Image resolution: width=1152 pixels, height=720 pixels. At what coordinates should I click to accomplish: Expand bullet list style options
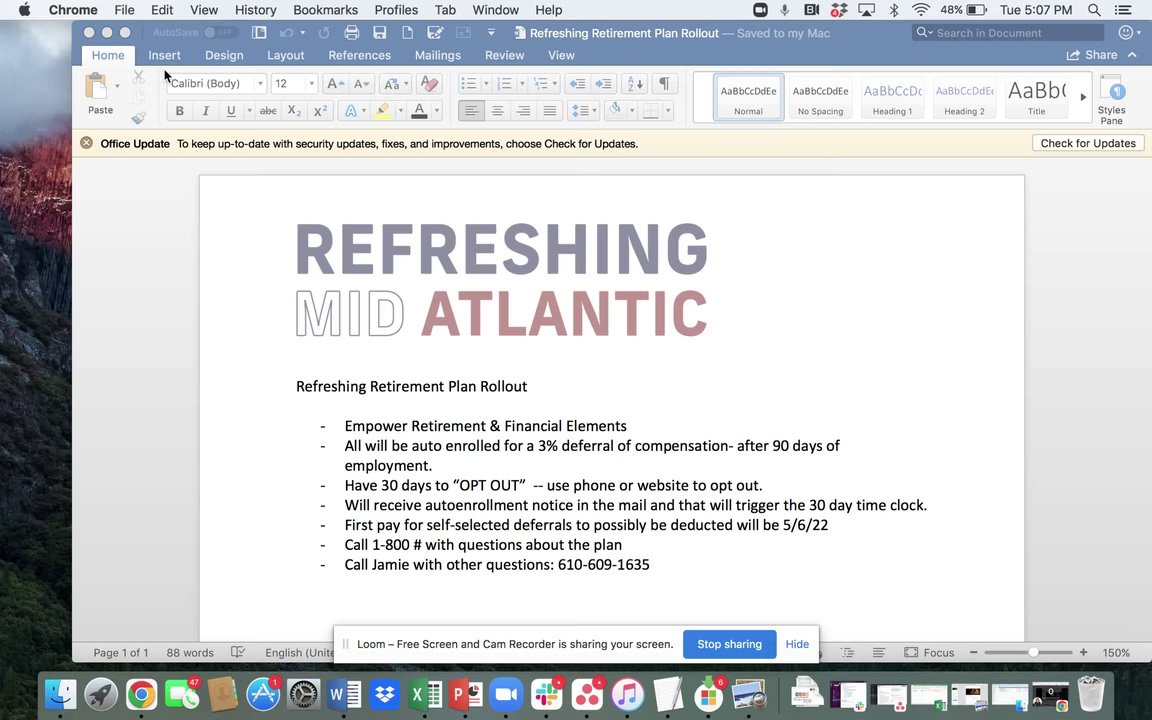(486, 84)
